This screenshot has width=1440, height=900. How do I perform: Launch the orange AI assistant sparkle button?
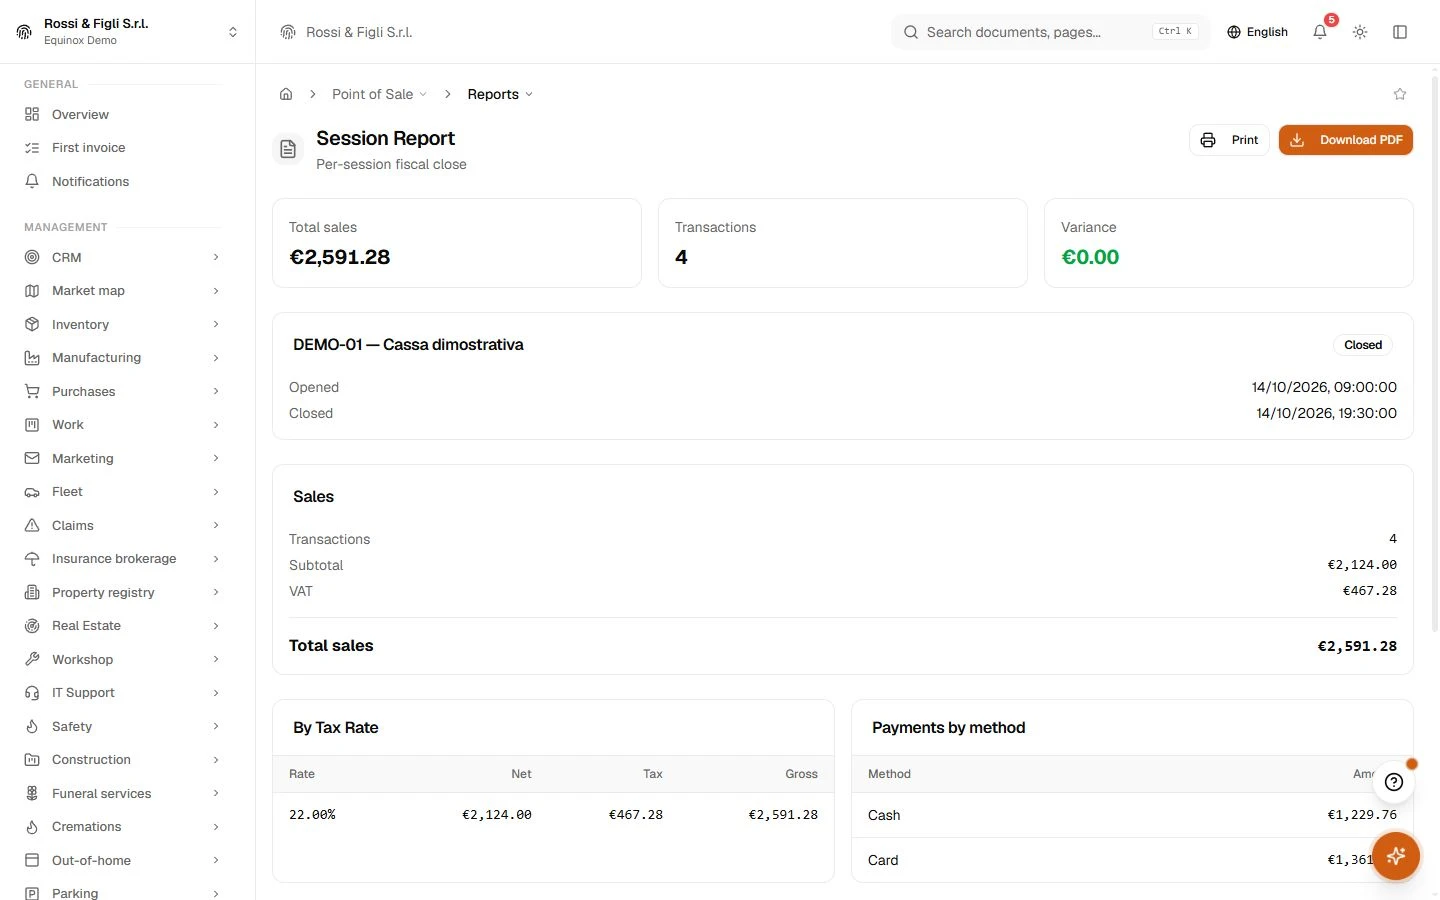click(x=1396, y=856)
